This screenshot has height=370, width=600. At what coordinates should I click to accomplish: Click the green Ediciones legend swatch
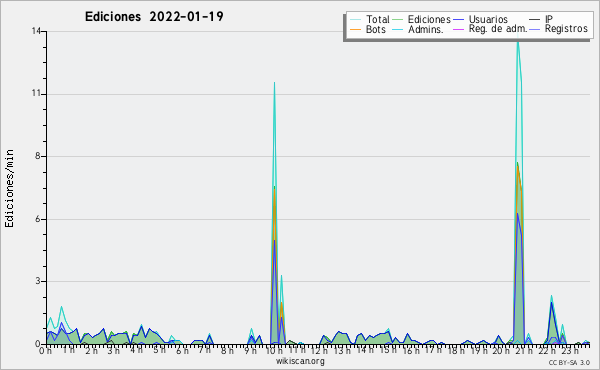click(398, 20)
